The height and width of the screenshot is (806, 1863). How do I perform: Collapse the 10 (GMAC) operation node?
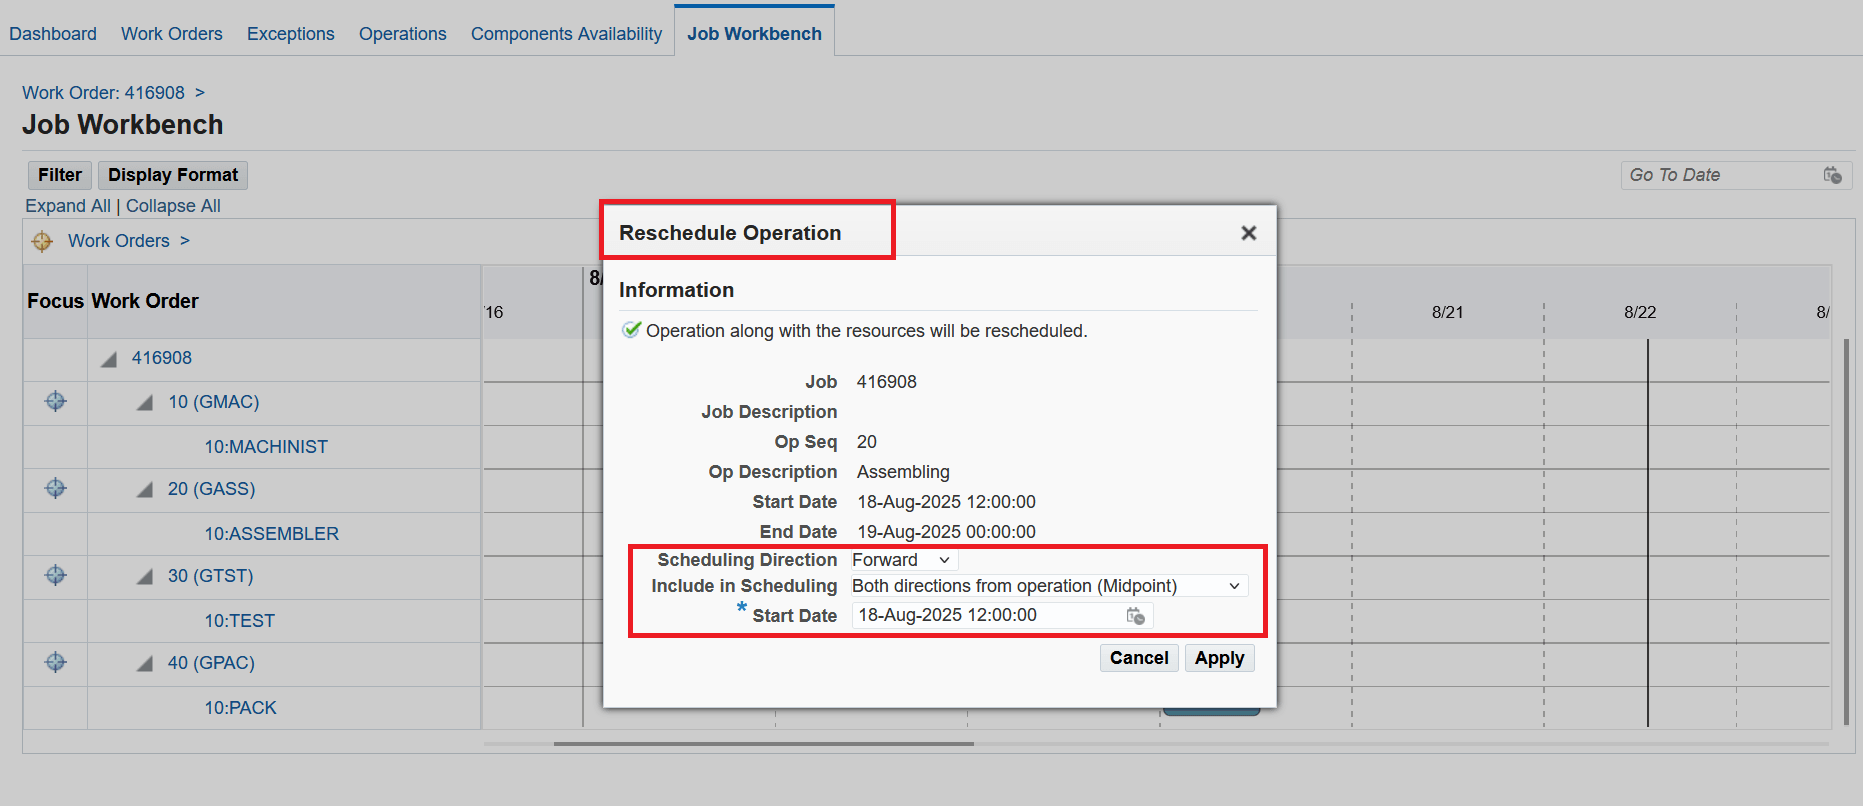145,403
